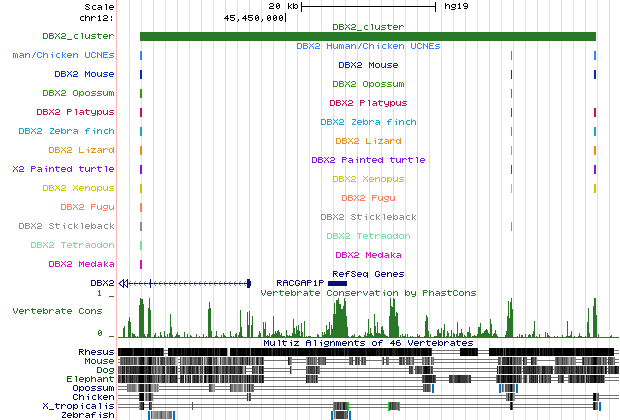Open the RefSeq Genes track title
Image resolution: width=620 pixels, height=420 pixels.
pos(368,273)
